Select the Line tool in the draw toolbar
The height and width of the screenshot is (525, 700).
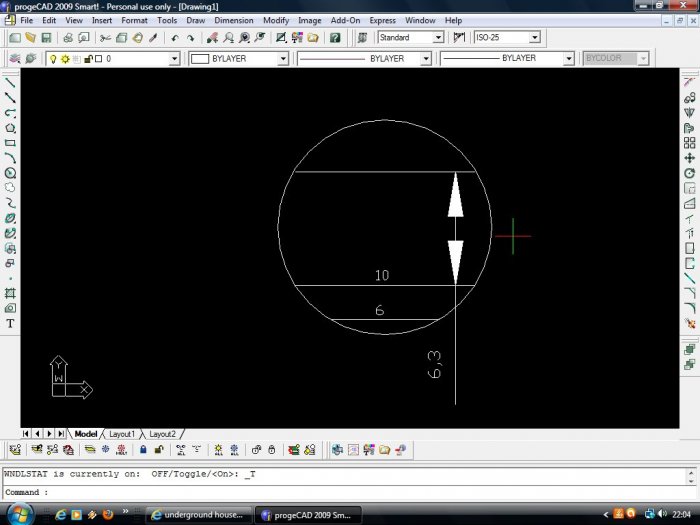point(10,82)
